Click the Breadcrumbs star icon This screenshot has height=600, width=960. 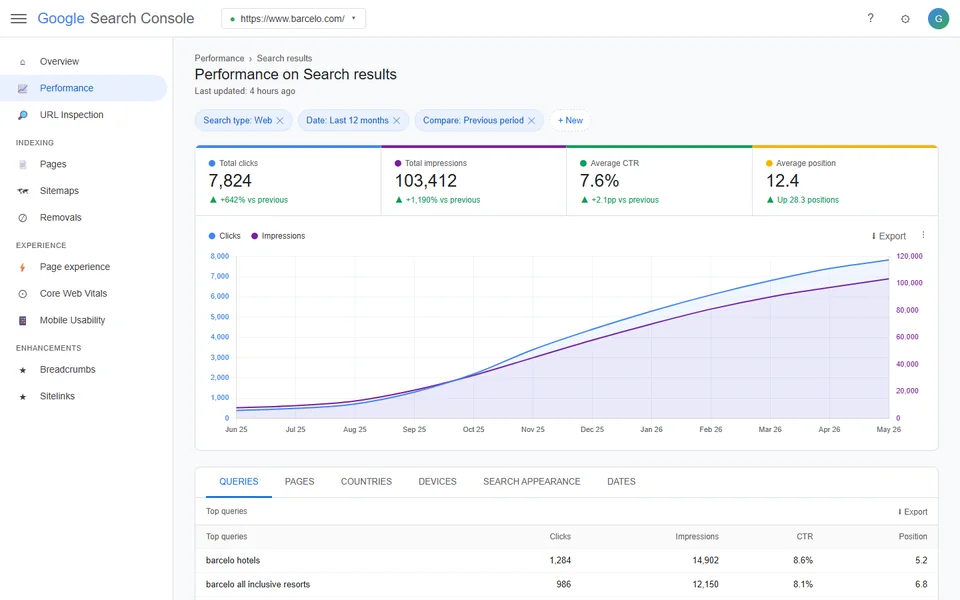point(23,370)
